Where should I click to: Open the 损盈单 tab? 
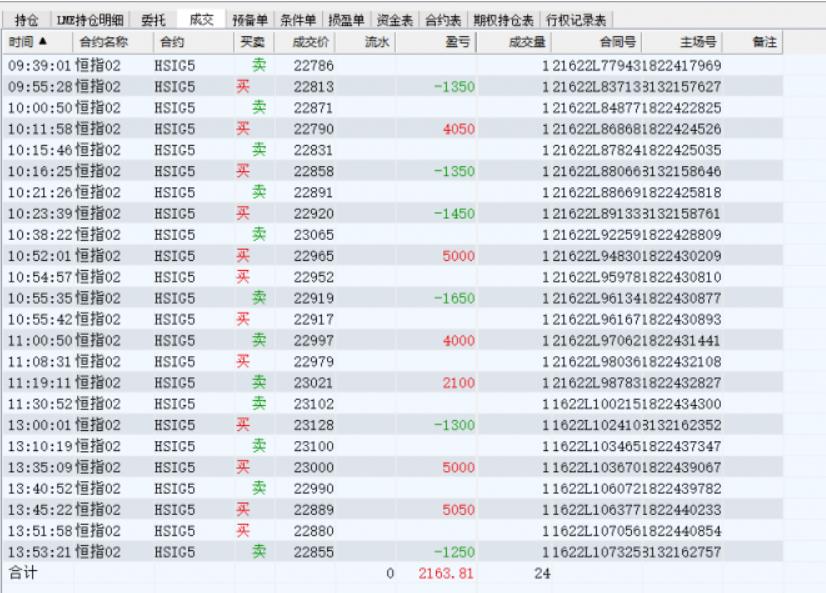pos(346,19)
